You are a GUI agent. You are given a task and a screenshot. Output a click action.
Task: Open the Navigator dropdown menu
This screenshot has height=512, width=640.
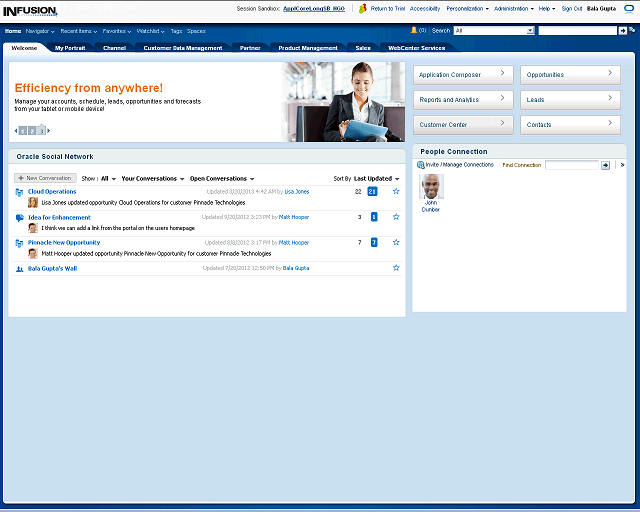click(x=40, y=31)
